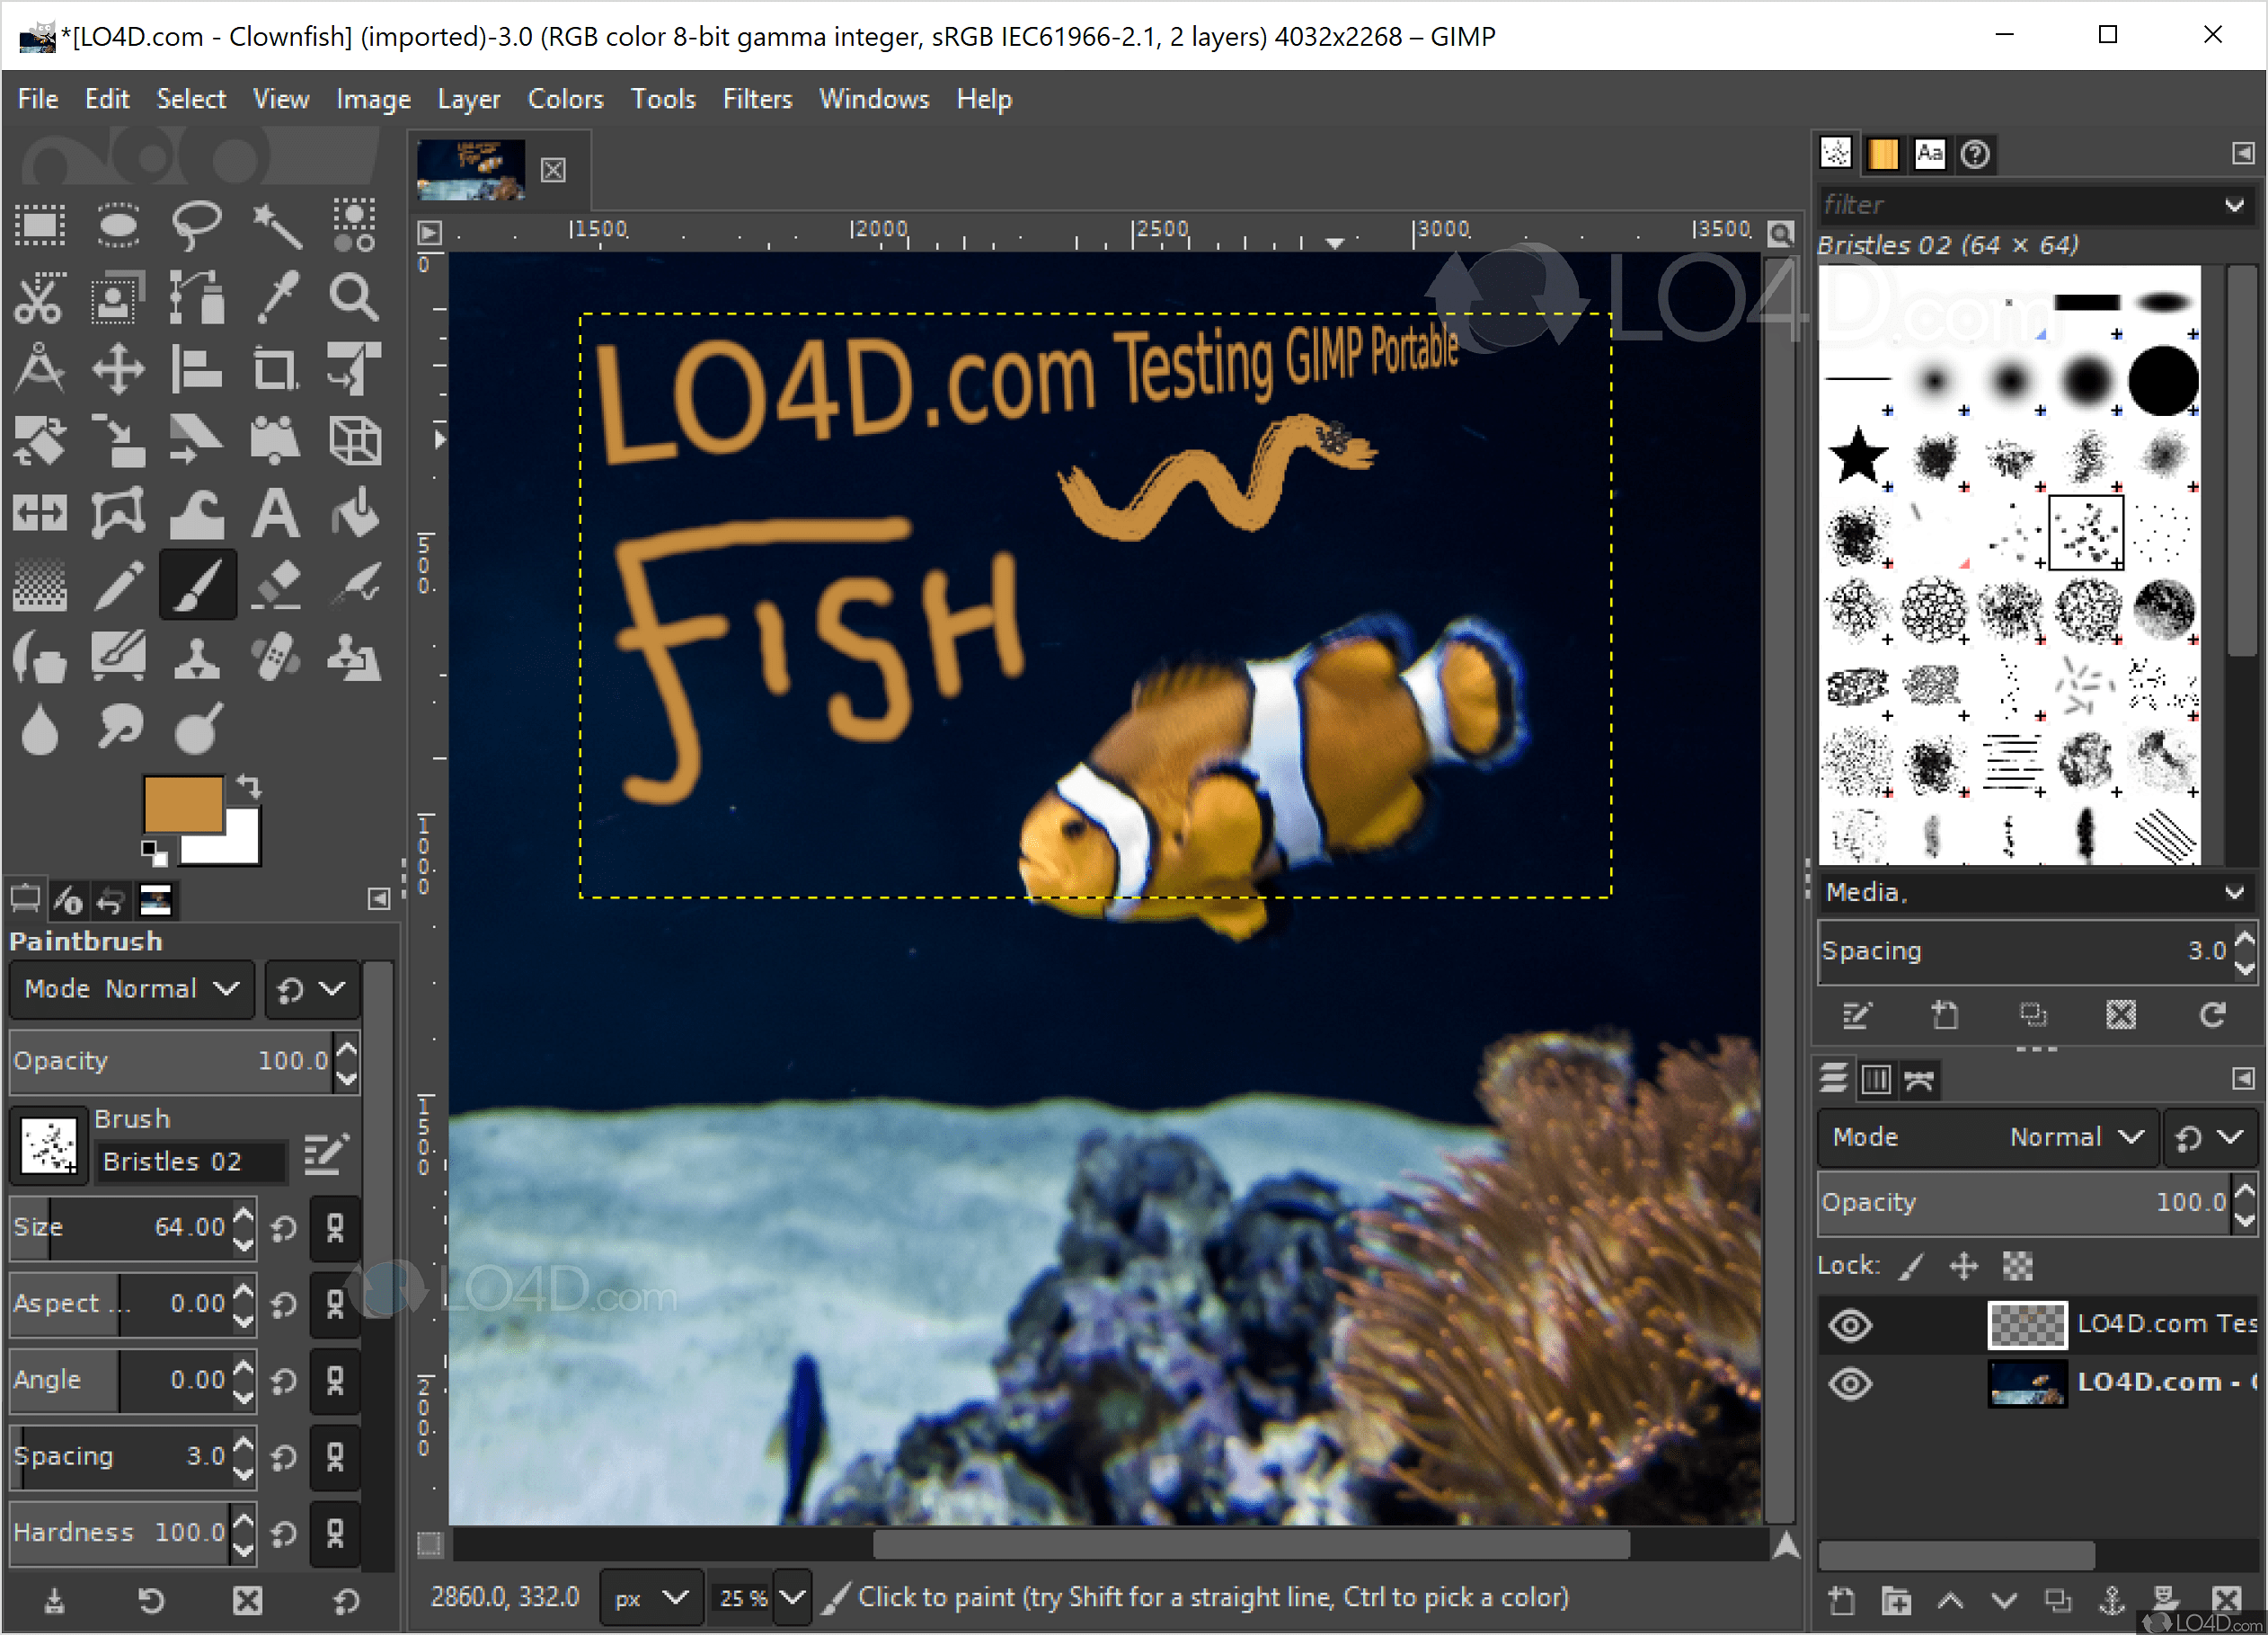Open the 25% zoom level dropdown
The image size is (2268, 1635).
(x=792, y=1598)
